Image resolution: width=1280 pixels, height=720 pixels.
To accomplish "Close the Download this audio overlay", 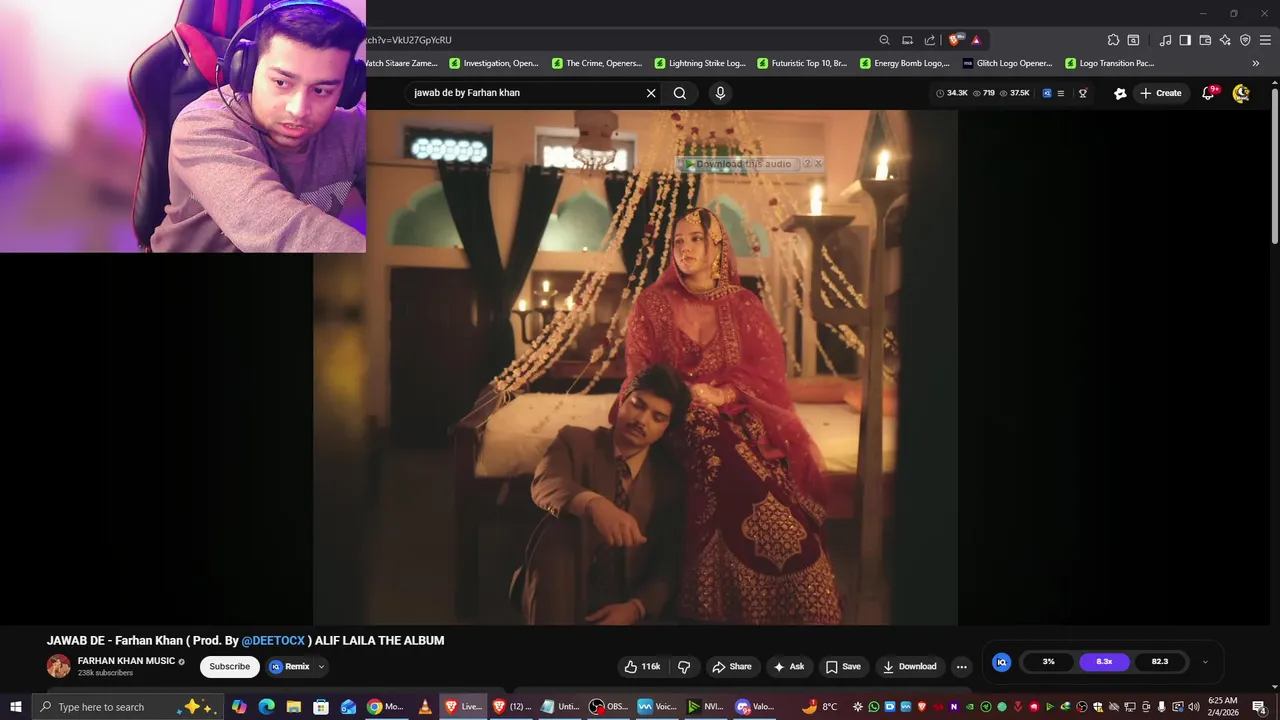I will click(x=818, y=163).
